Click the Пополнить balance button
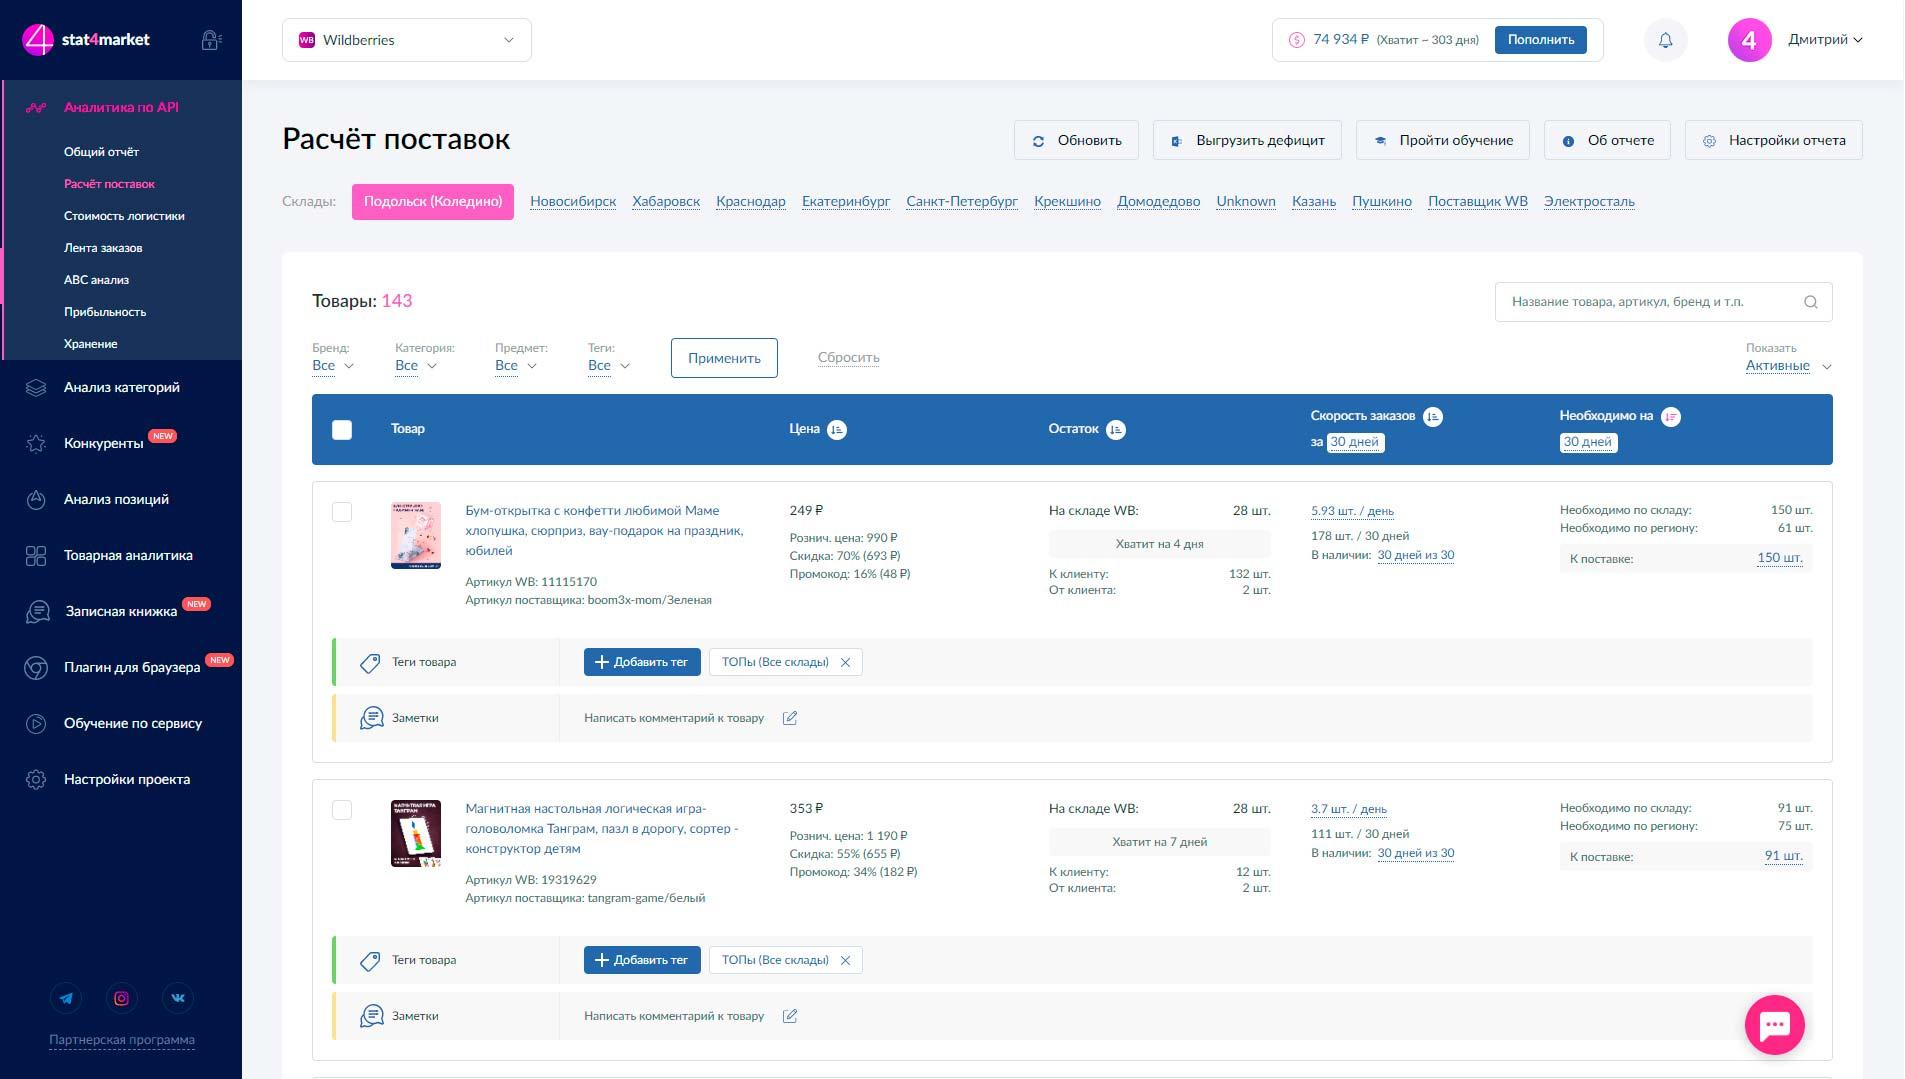The width and height of the screenshot is (1905, 1079). (1540, 40)
